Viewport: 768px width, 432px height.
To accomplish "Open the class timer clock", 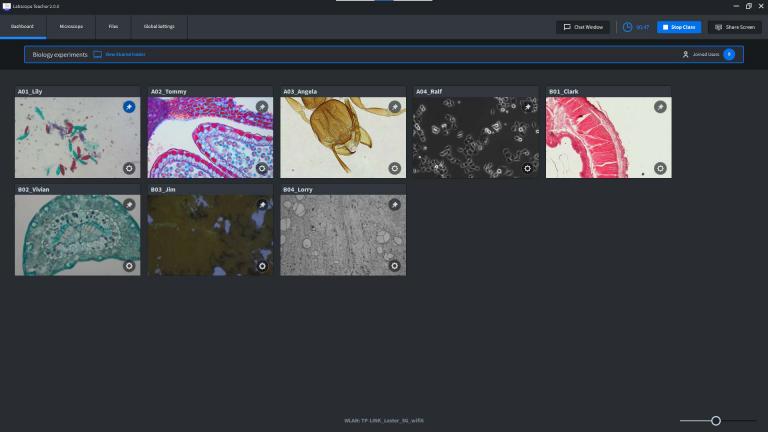I will click(x=628, y=27).
